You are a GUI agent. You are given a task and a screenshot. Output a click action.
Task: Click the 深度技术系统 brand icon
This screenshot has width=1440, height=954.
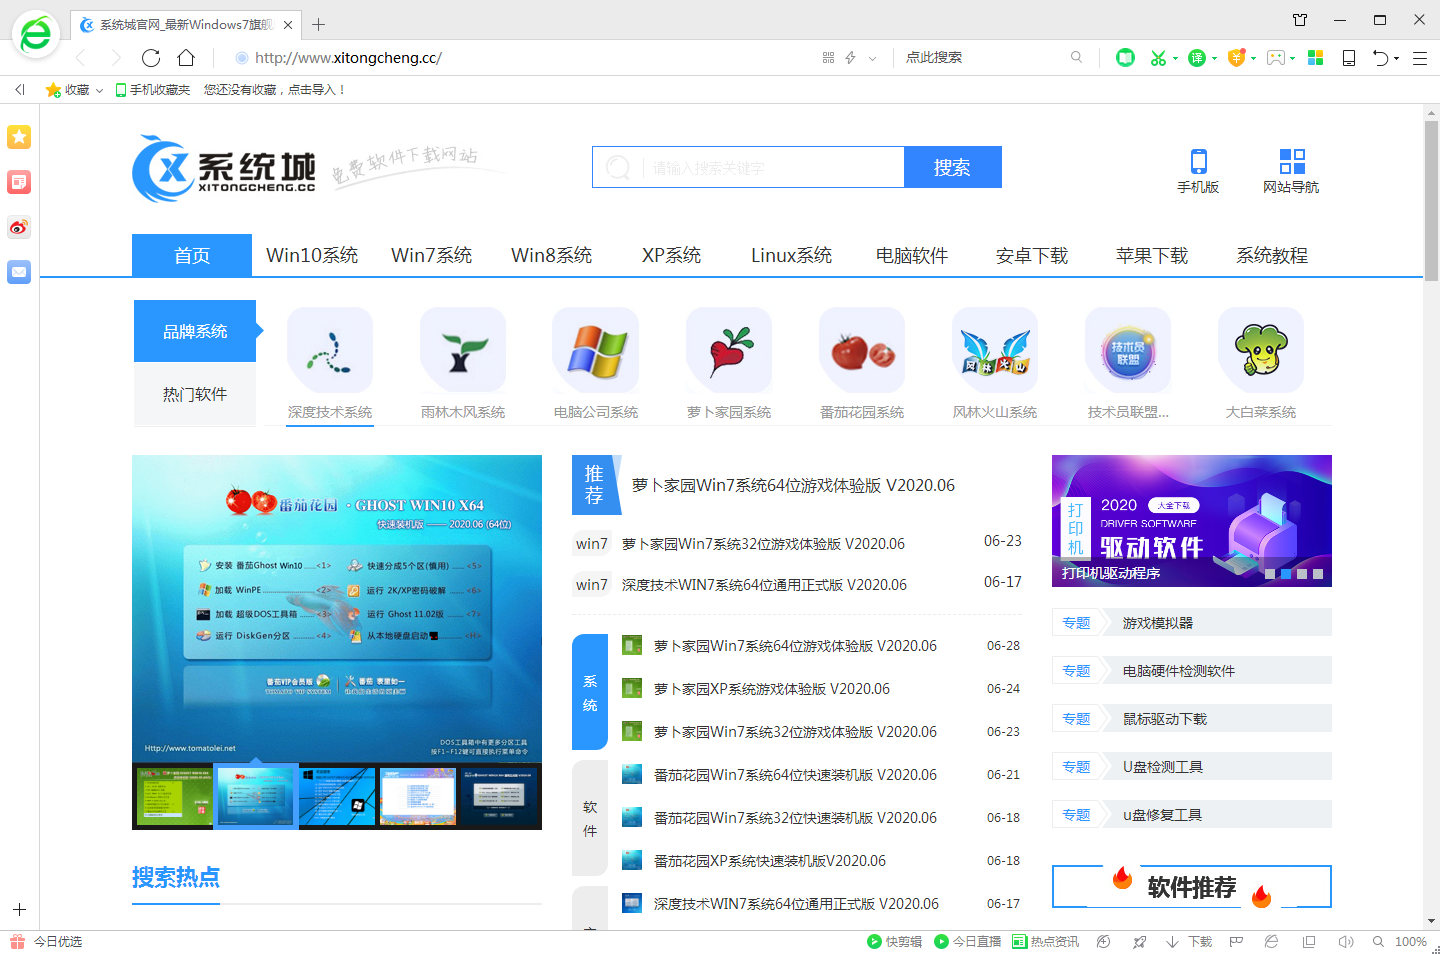click(330, 350)
